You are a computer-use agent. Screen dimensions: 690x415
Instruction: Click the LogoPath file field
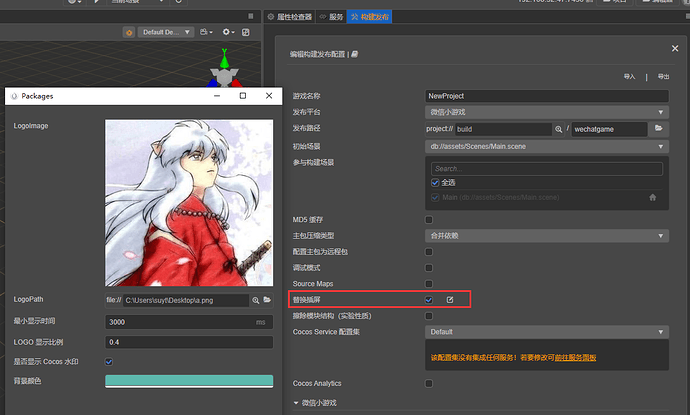pyautogui.click(x=186, y=300)
